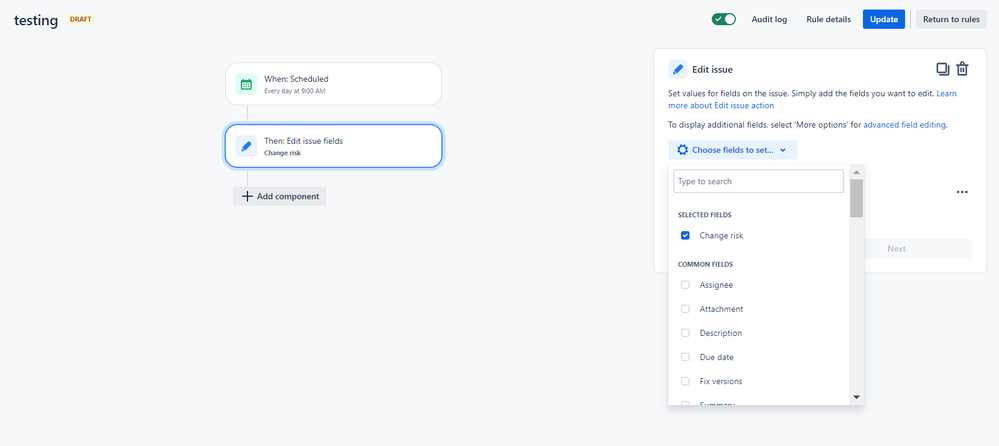Open the Audit log tab
The width and height of the screenshot is (999, 446).
point(769,19)
